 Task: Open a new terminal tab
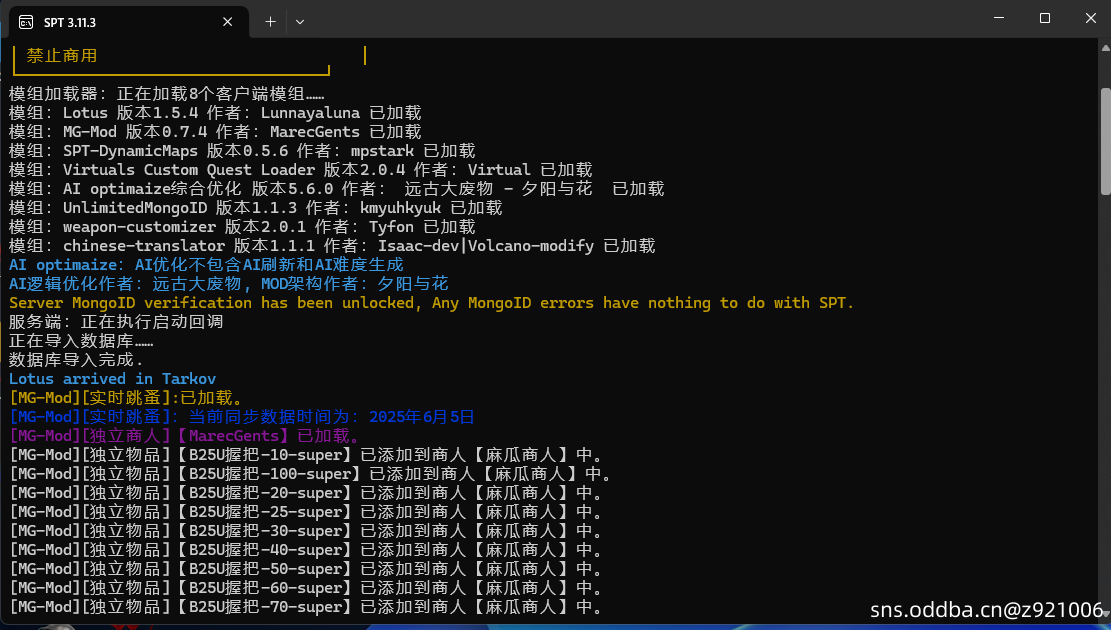tap(270, 22)
